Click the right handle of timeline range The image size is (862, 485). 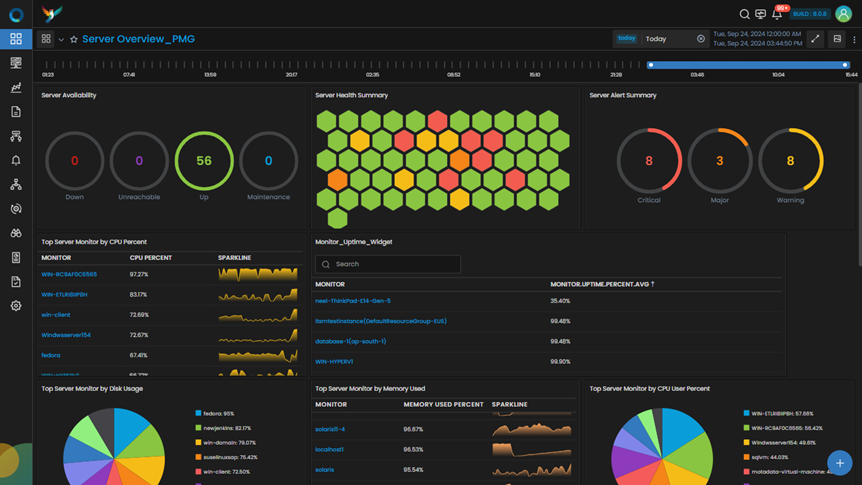click(x=846, y=65)
